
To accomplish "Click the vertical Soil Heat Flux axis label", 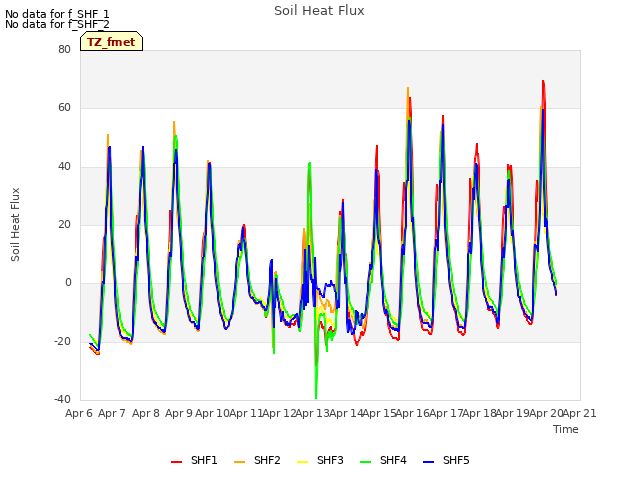I will (15, 224).
